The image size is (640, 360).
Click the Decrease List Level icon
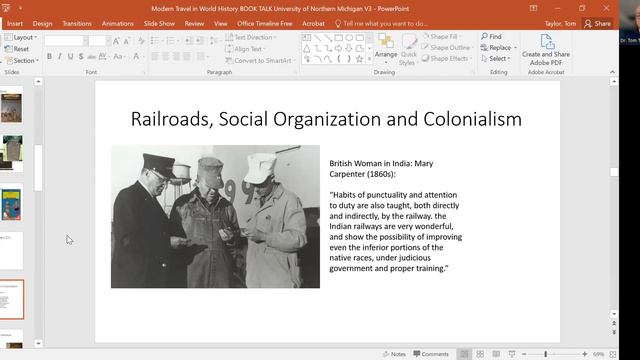[188, 40]
